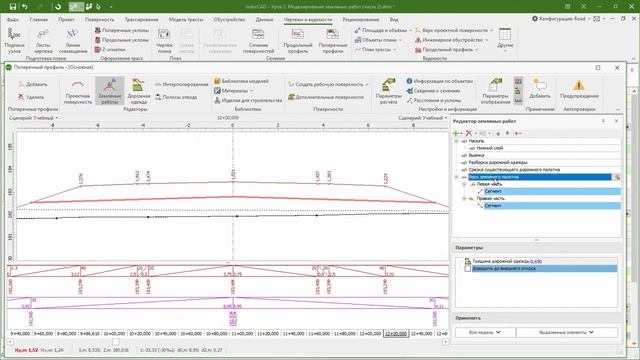Screen dimensions: 640x360
Task: Select station 11+00,000 in bottom strip
Action: click(242, 333)
